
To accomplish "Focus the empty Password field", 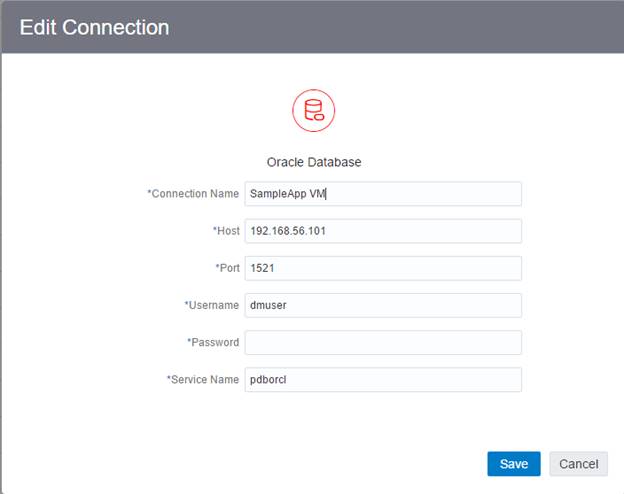I will [x=383, y=342].
